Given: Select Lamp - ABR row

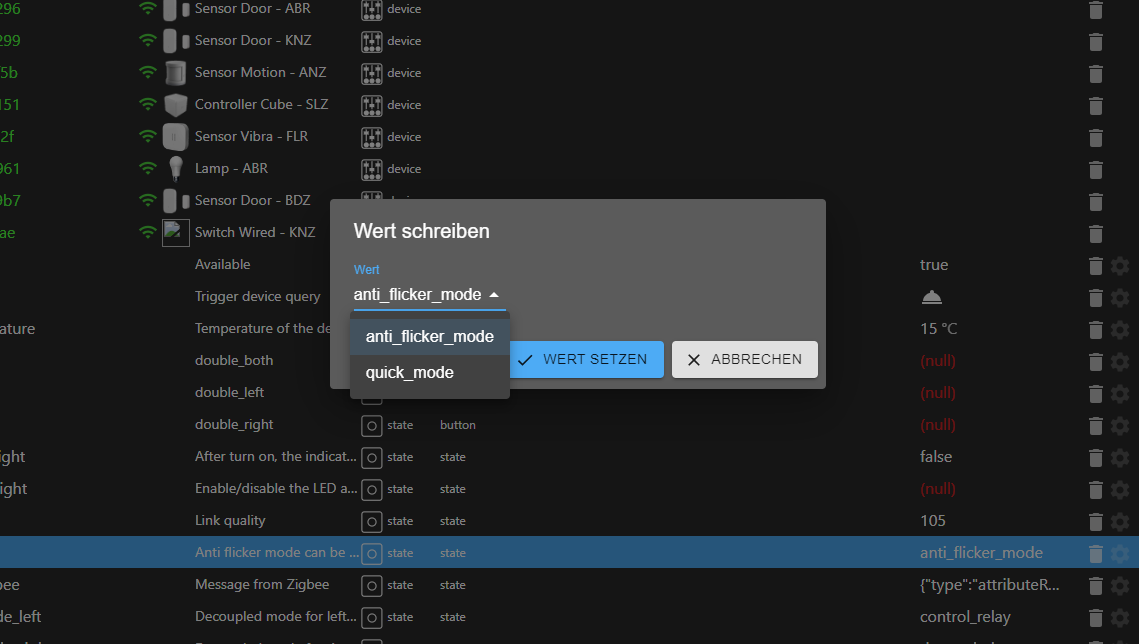Looking at the screenshot, I should coord(570,168).
